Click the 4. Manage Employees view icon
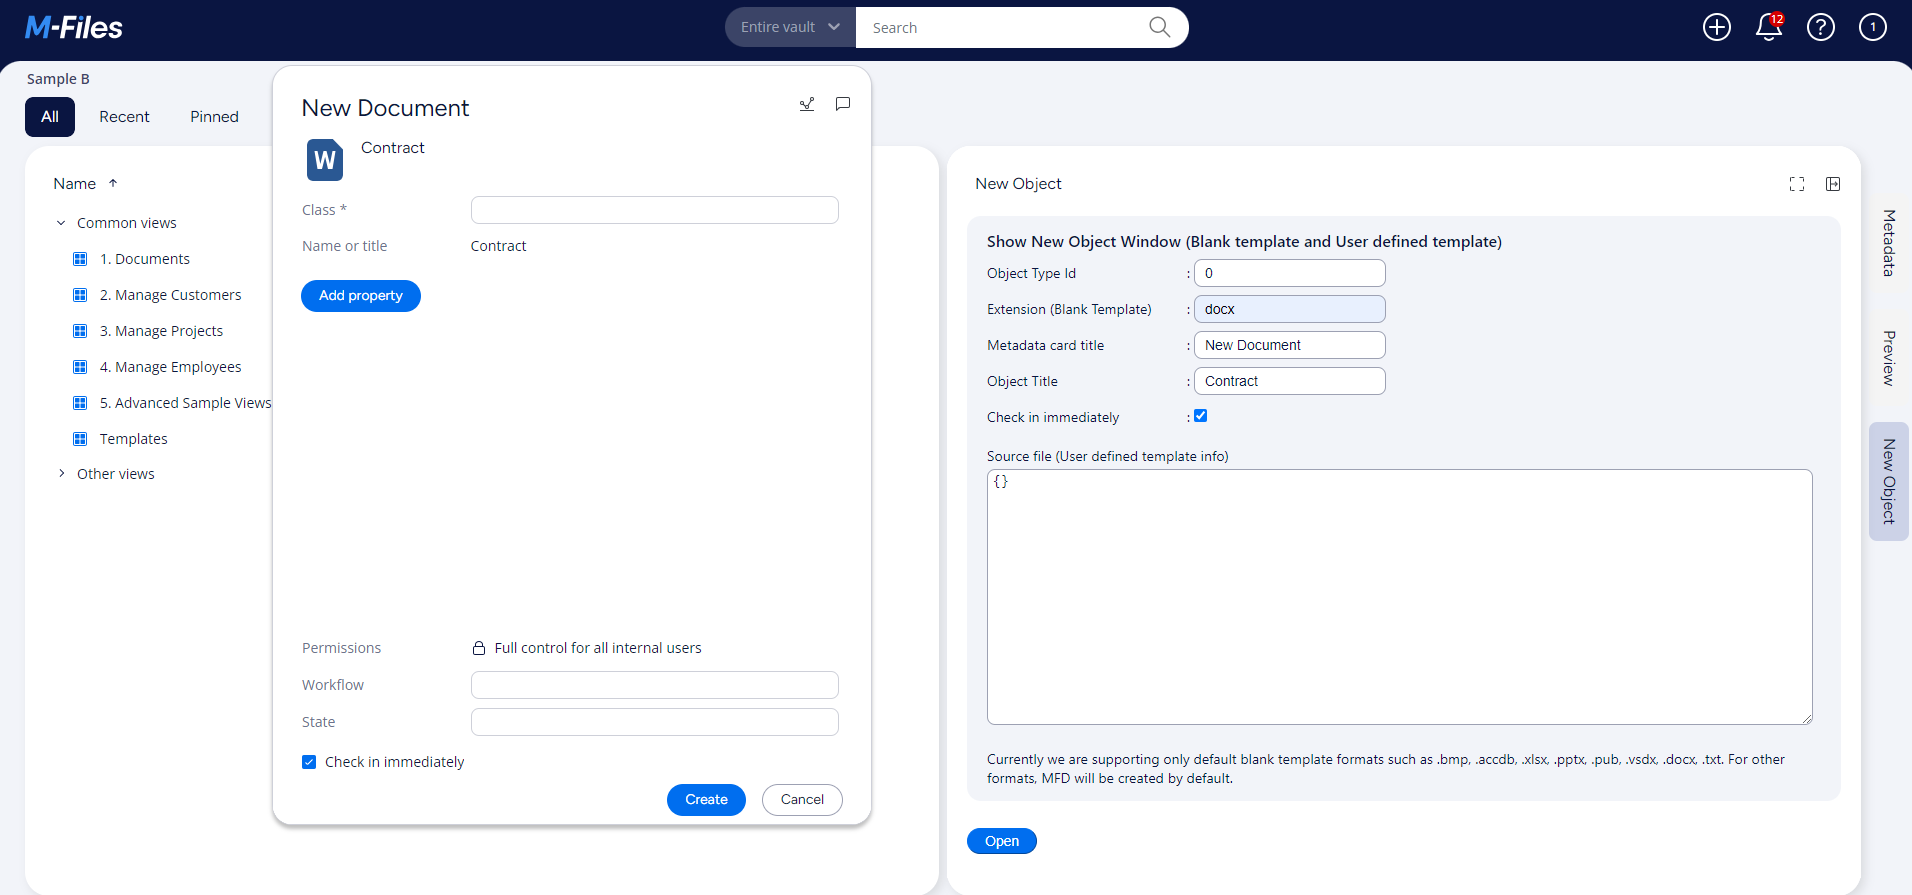The width and height of the screenshot is (1912, 895). coord(80,367)
